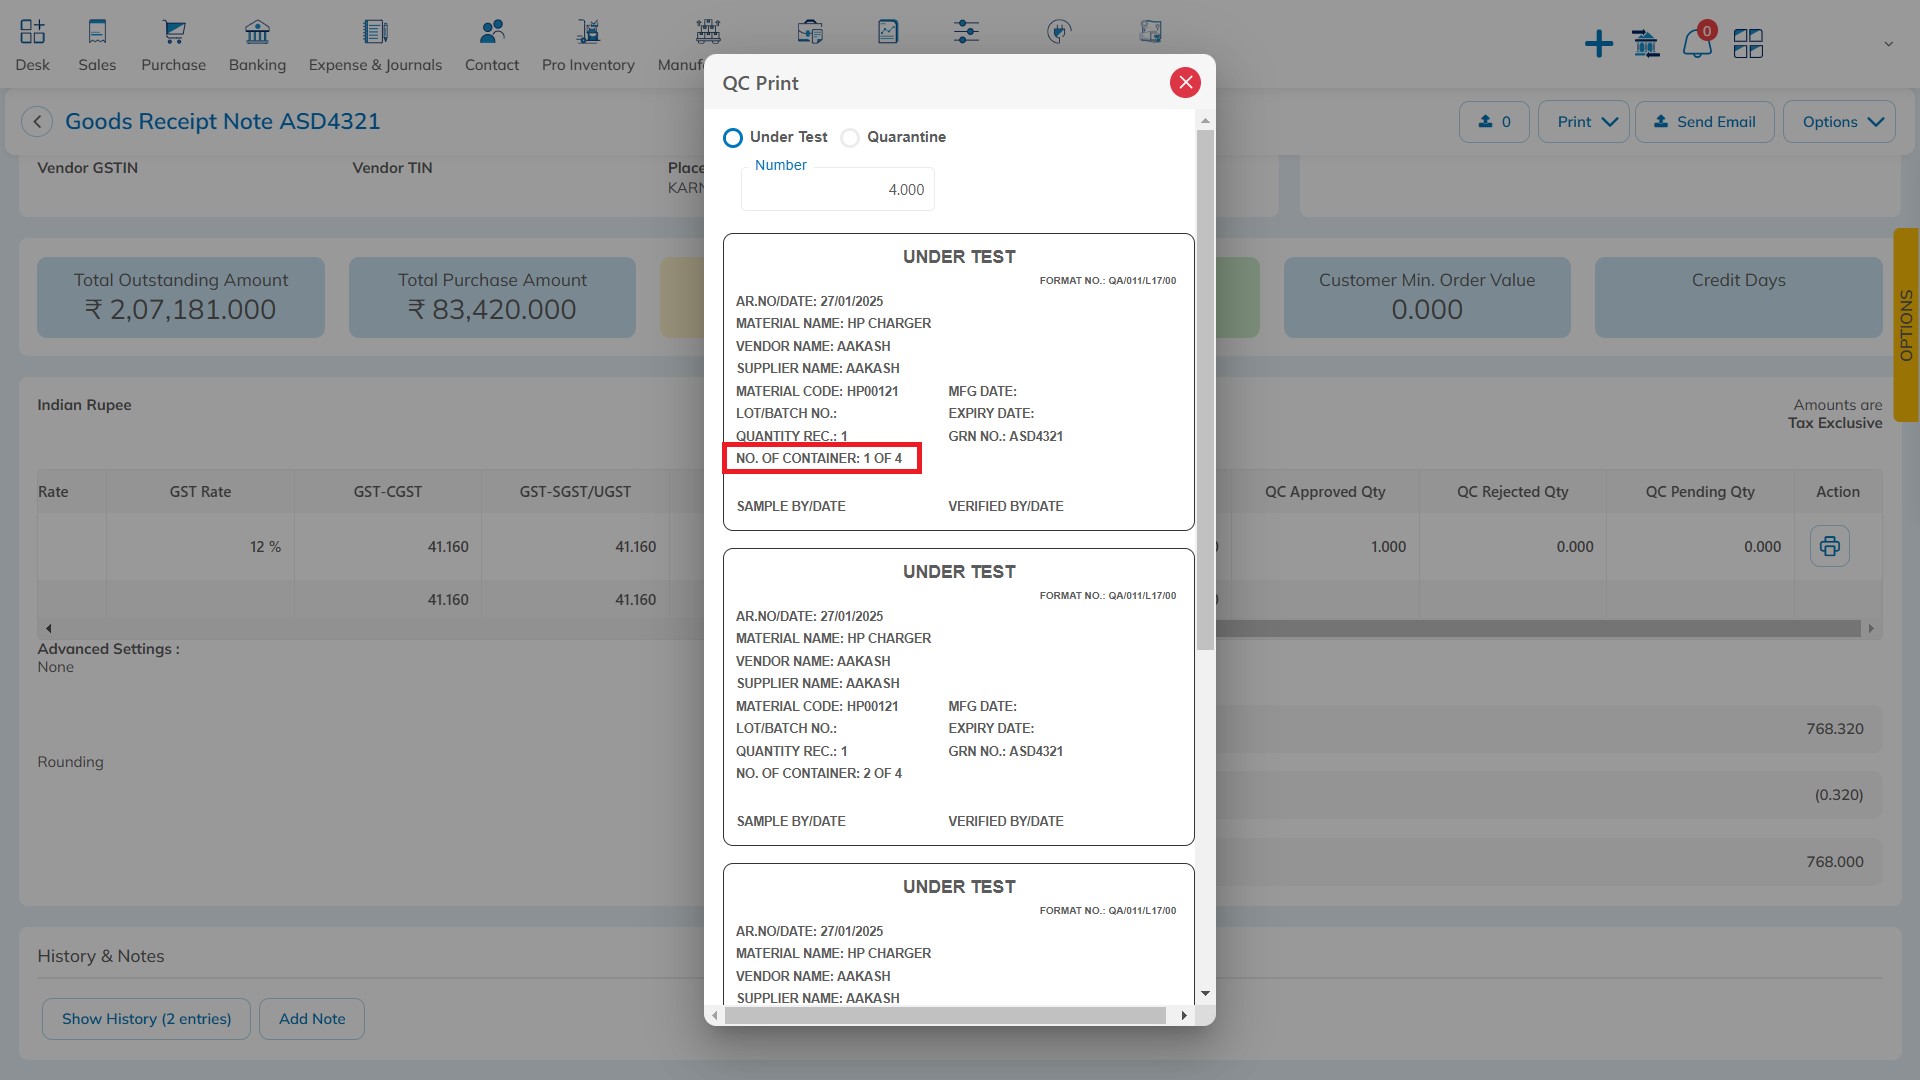Click the Number input field
This screenshot has width=1920, height=1080.
(838, 190)
